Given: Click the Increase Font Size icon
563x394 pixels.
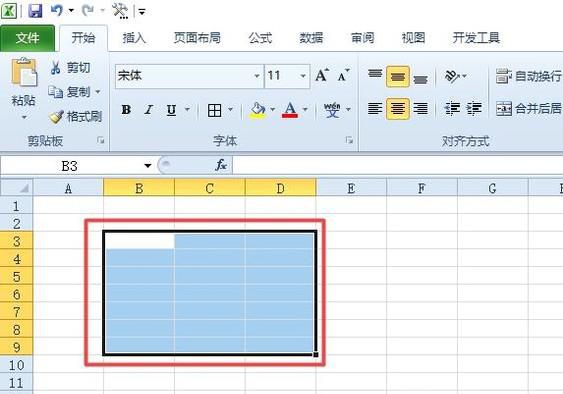Looking at the screenshot, I should [x=322, y=75].
